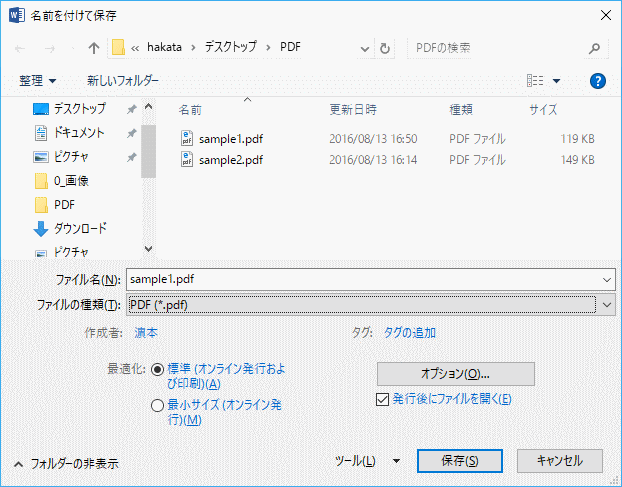Image resolution: width=622 pixels, height=487 pixels.
Task: Expand the file name dropdown arrow
Action: pyautogui.click(x=607, y=280)
